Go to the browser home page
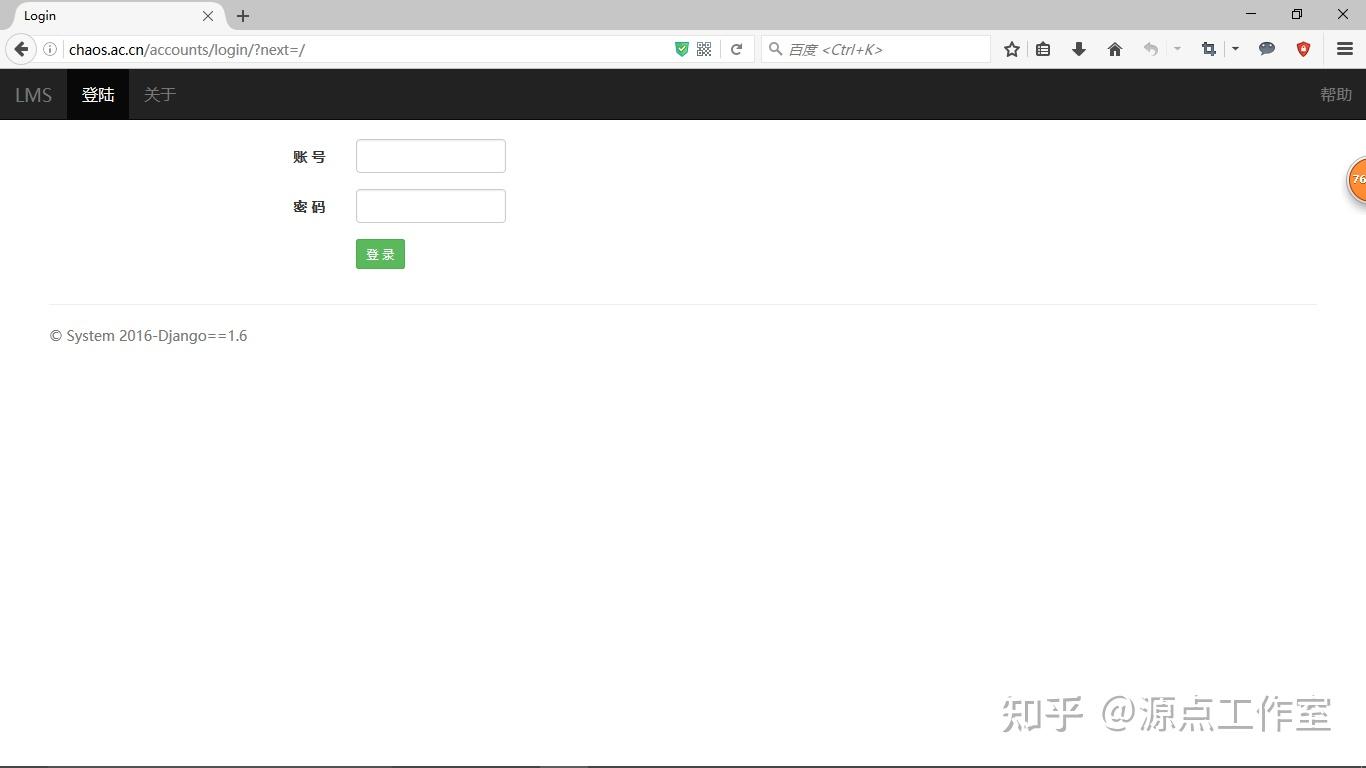 (x=1115, y=48)
